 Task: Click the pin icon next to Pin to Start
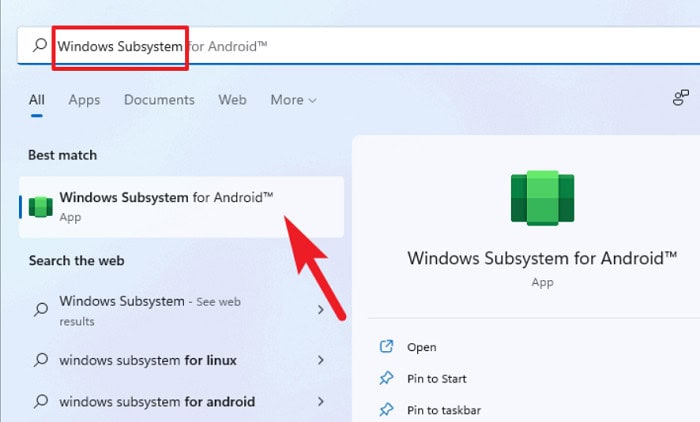coord(386,378)
